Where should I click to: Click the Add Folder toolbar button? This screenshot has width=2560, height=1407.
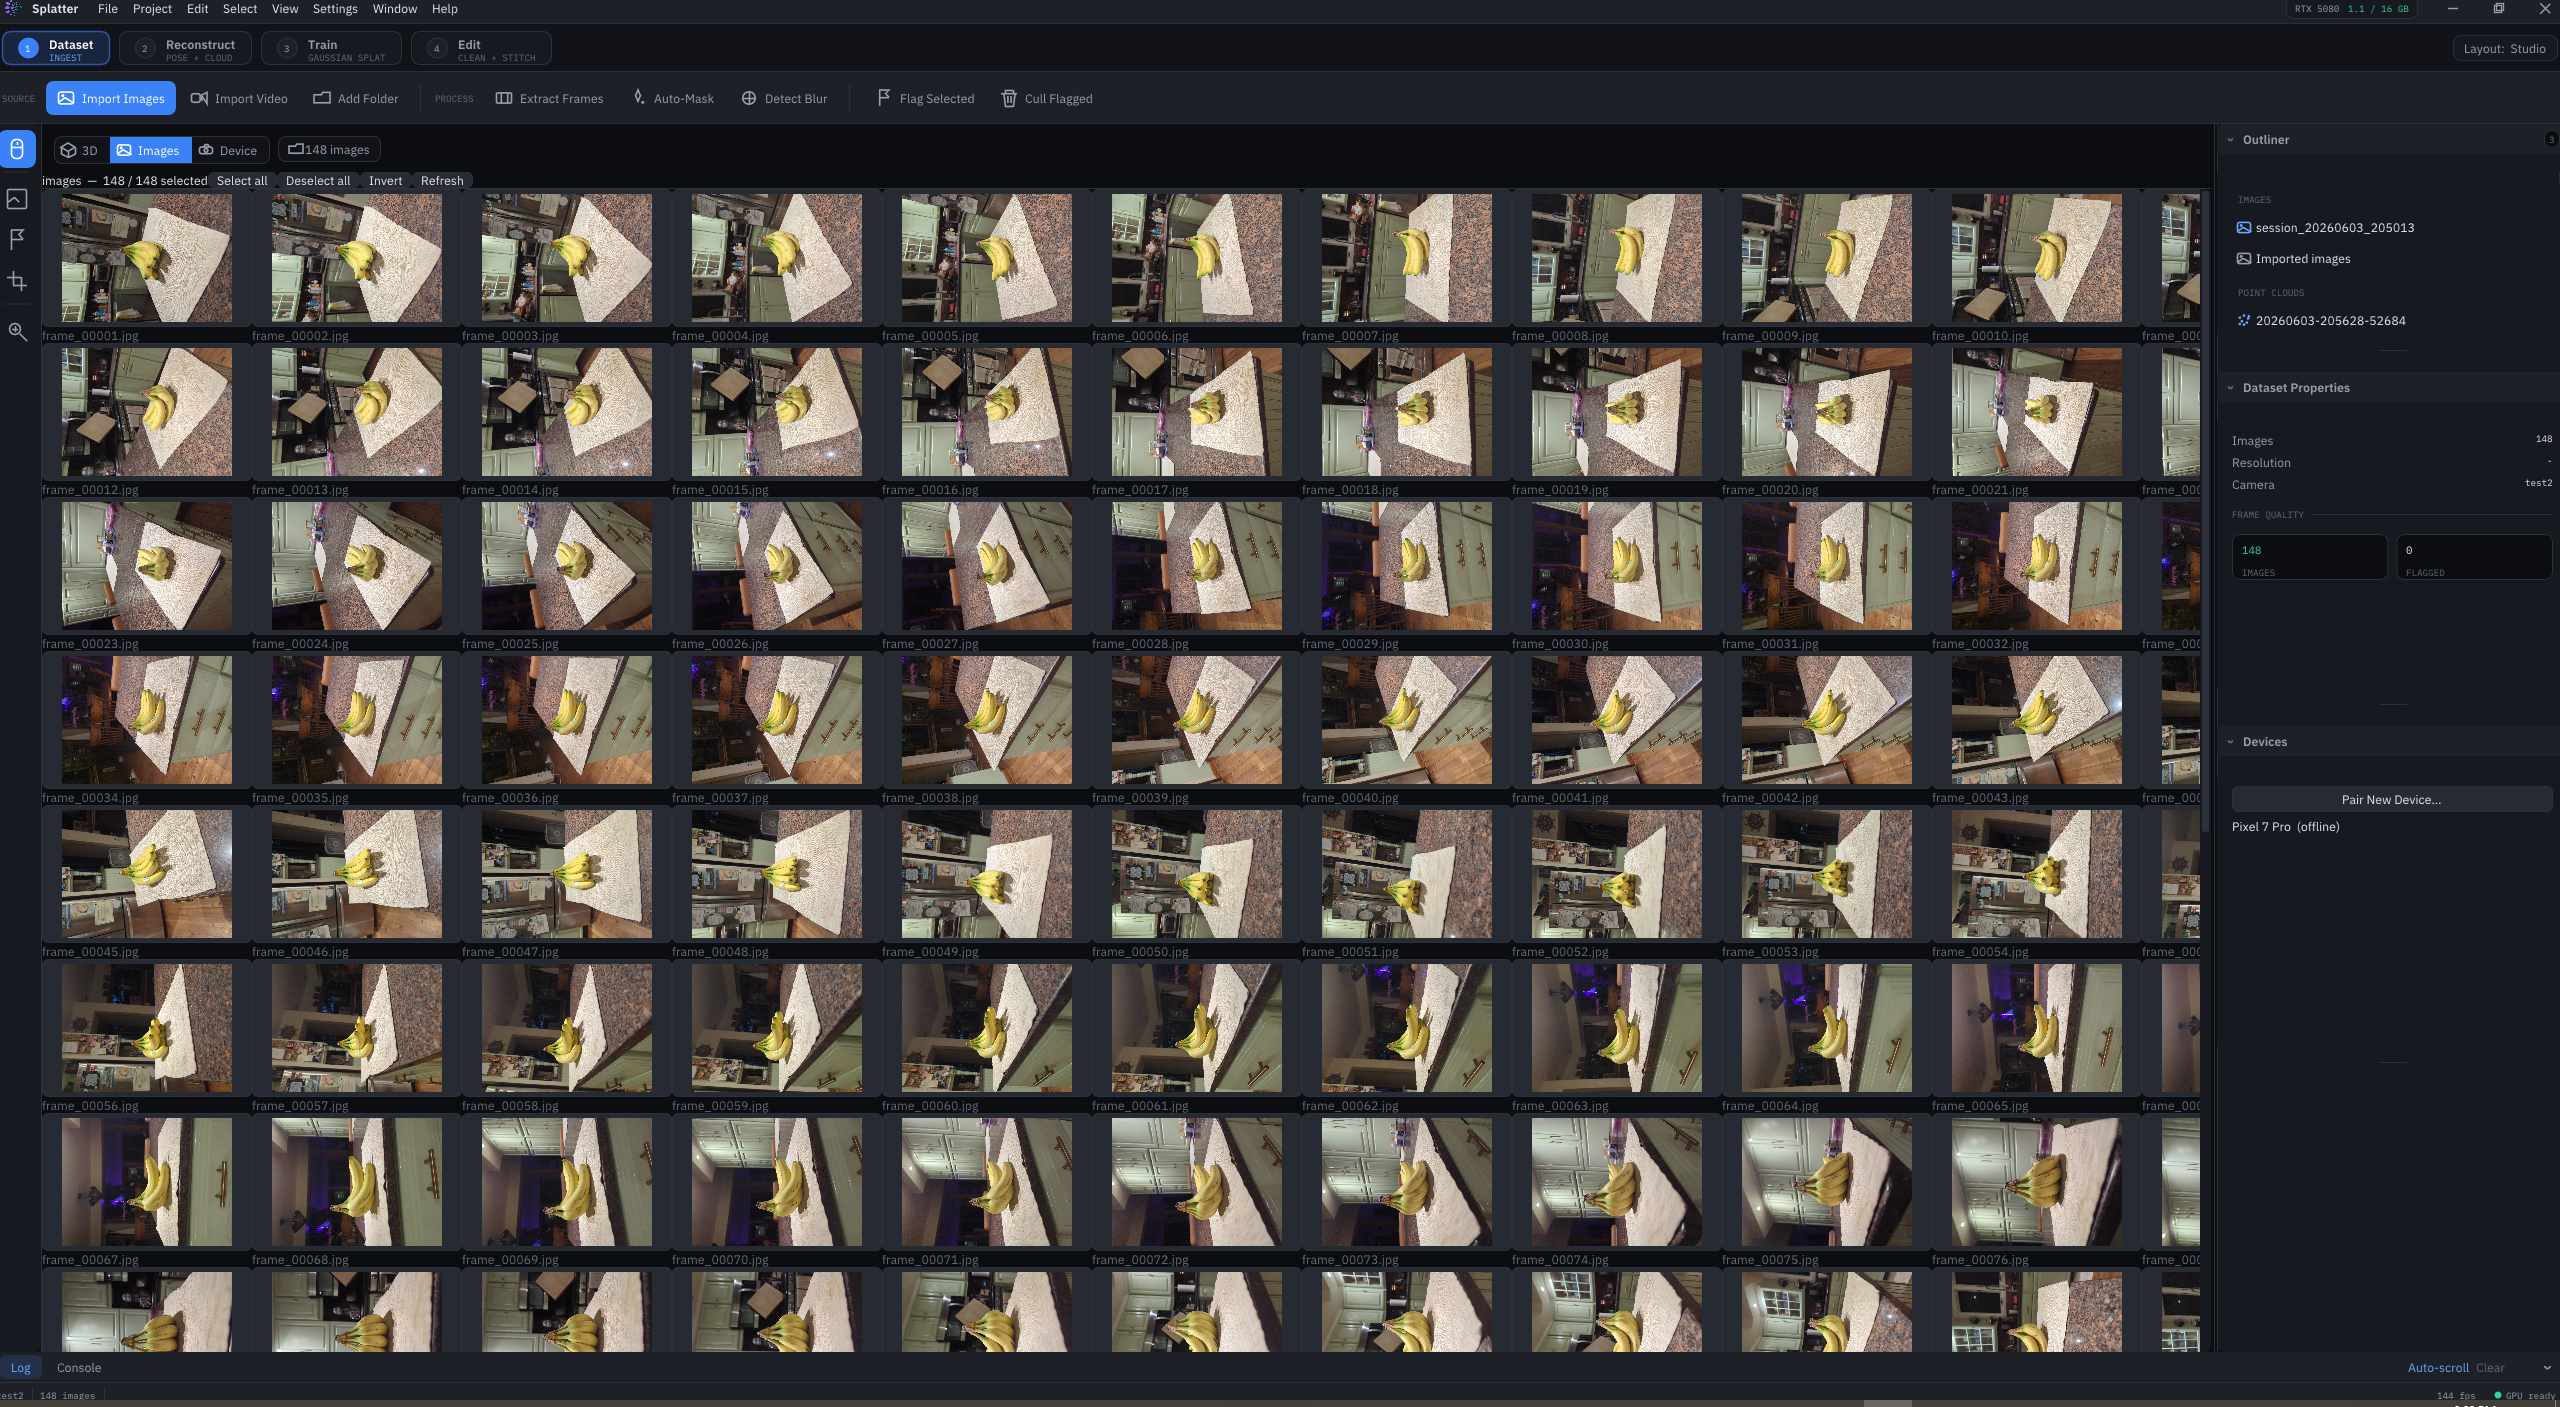[x=356, y=98]
